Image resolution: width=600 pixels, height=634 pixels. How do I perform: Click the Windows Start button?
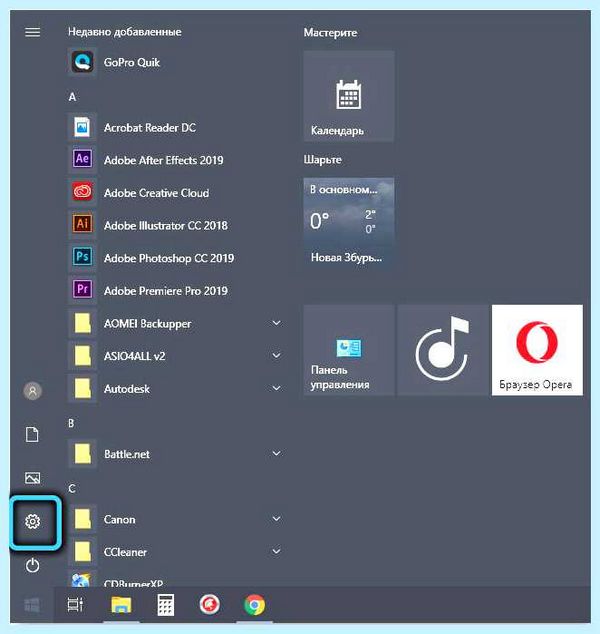[32, 605]
